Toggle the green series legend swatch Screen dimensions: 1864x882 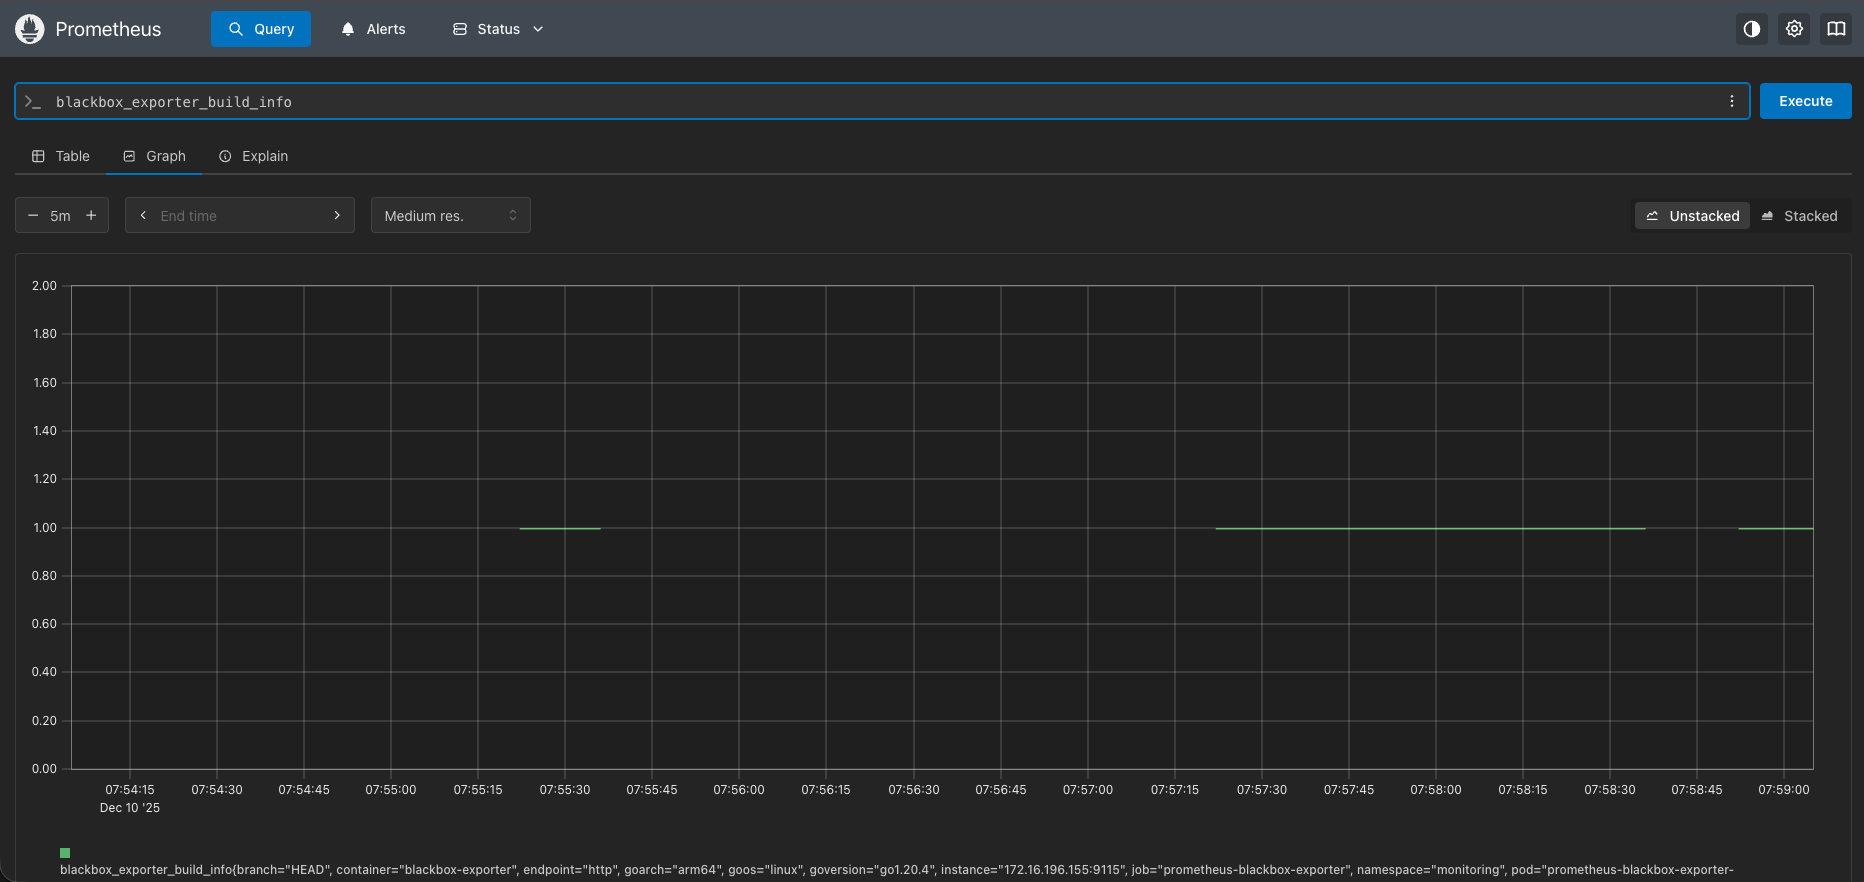[65, 853]
